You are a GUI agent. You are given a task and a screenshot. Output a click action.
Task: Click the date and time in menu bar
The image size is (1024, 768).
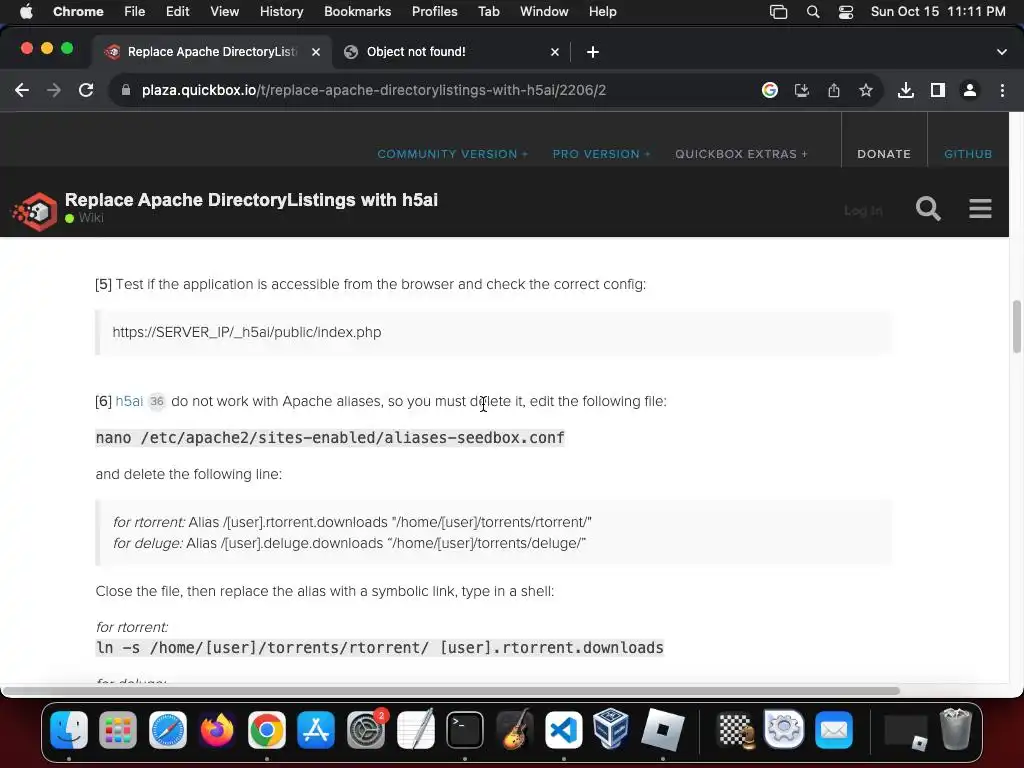point(938,12)
